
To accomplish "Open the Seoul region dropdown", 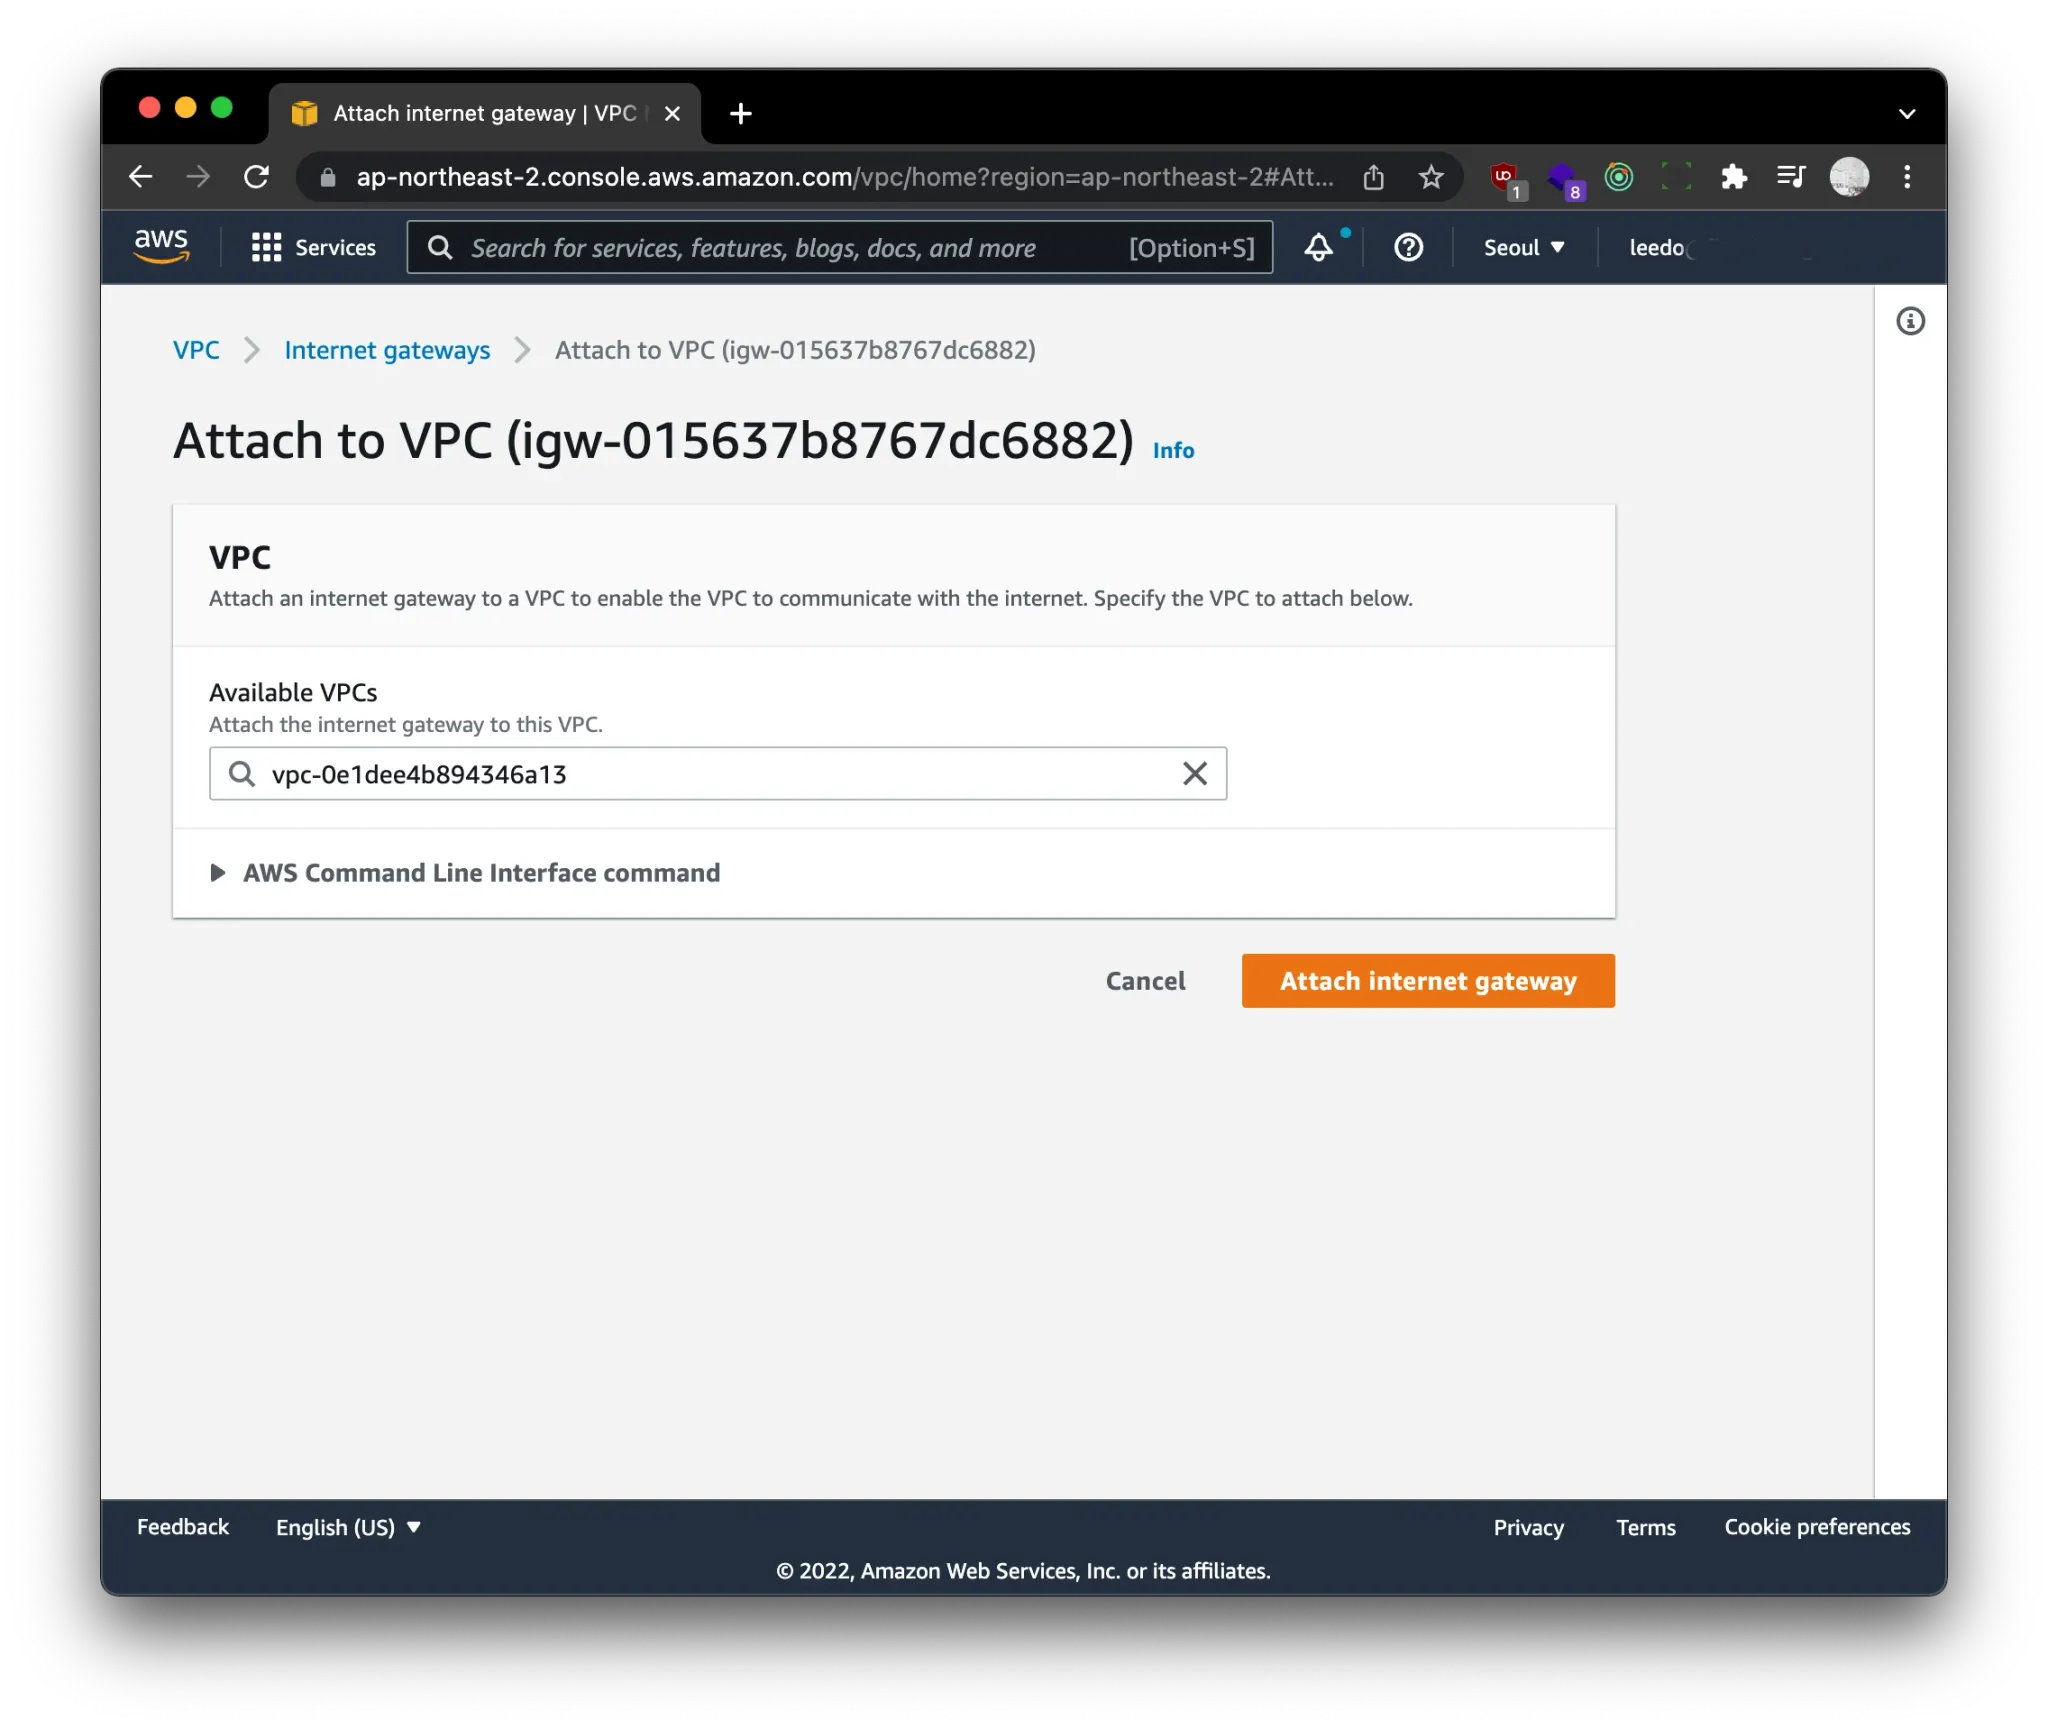I will pyautogui.click(x=1523, y=247).
